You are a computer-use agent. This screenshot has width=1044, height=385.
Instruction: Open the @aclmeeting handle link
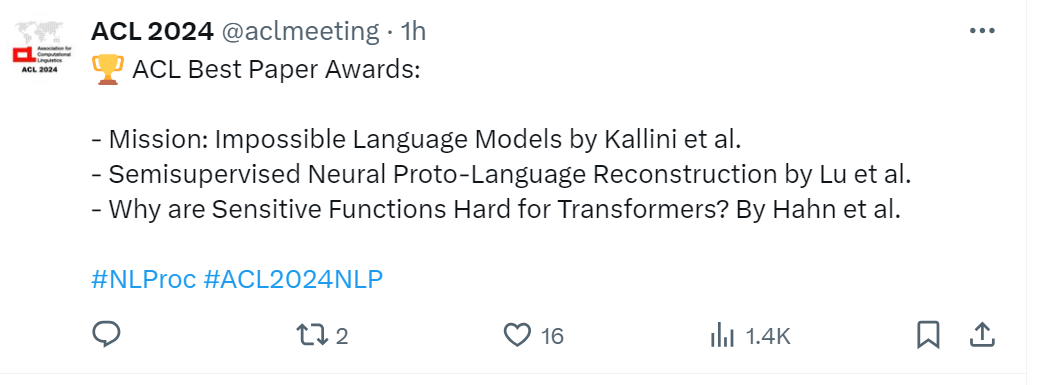[300, 31]
